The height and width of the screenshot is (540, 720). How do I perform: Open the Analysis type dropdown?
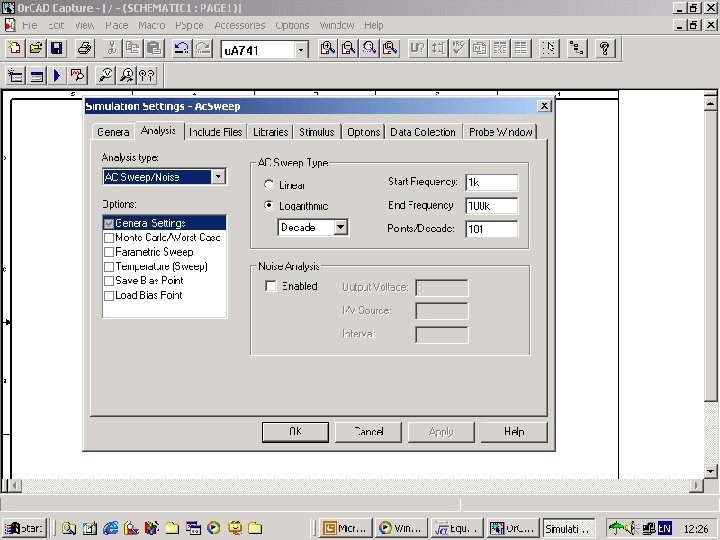coord(219,176)
